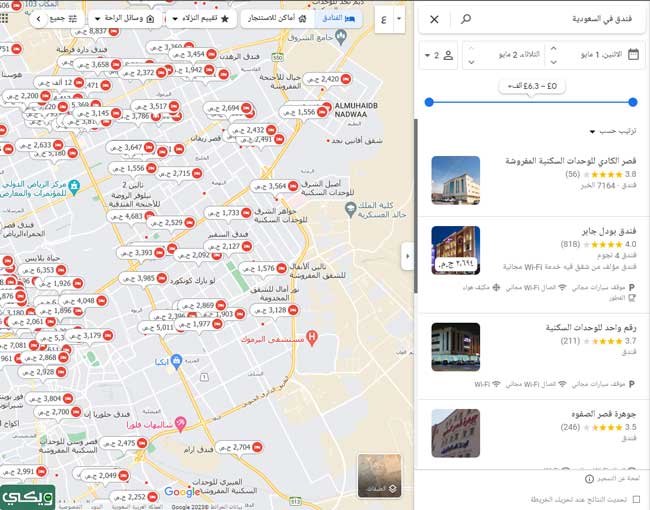Select the 2,715 hotel price marker
The image size is (650, 510).
click(179, 173)
